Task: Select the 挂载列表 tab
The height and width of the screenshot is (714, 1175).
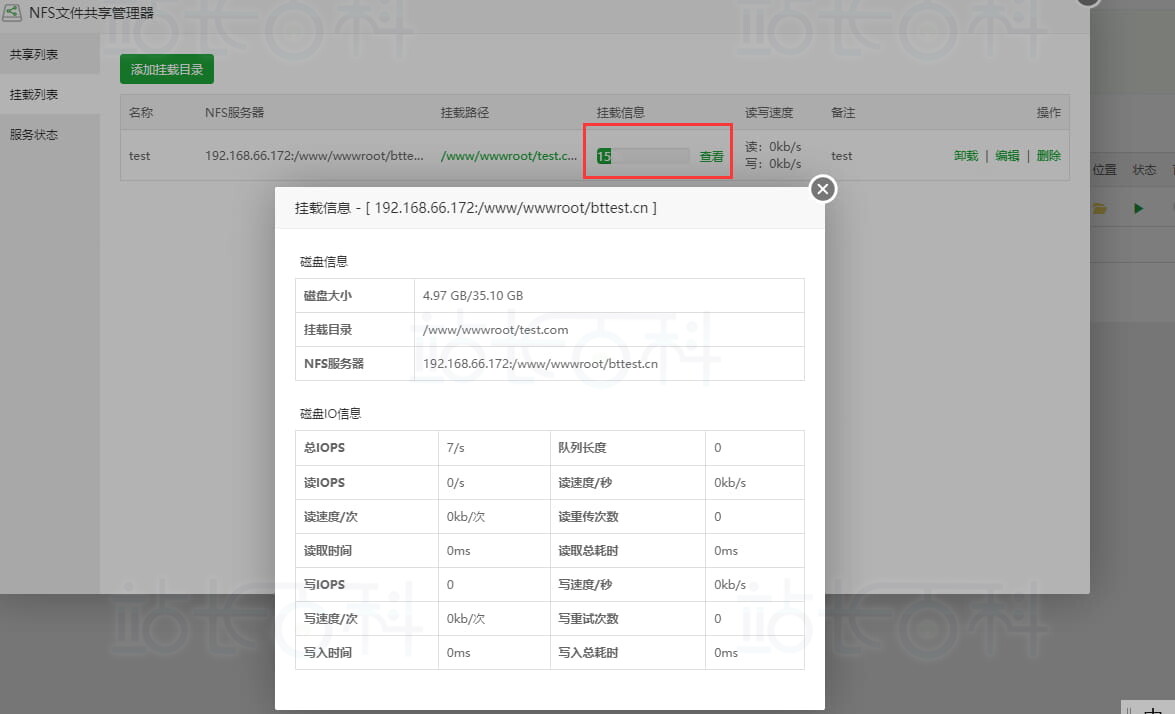Action: [34, 94]
